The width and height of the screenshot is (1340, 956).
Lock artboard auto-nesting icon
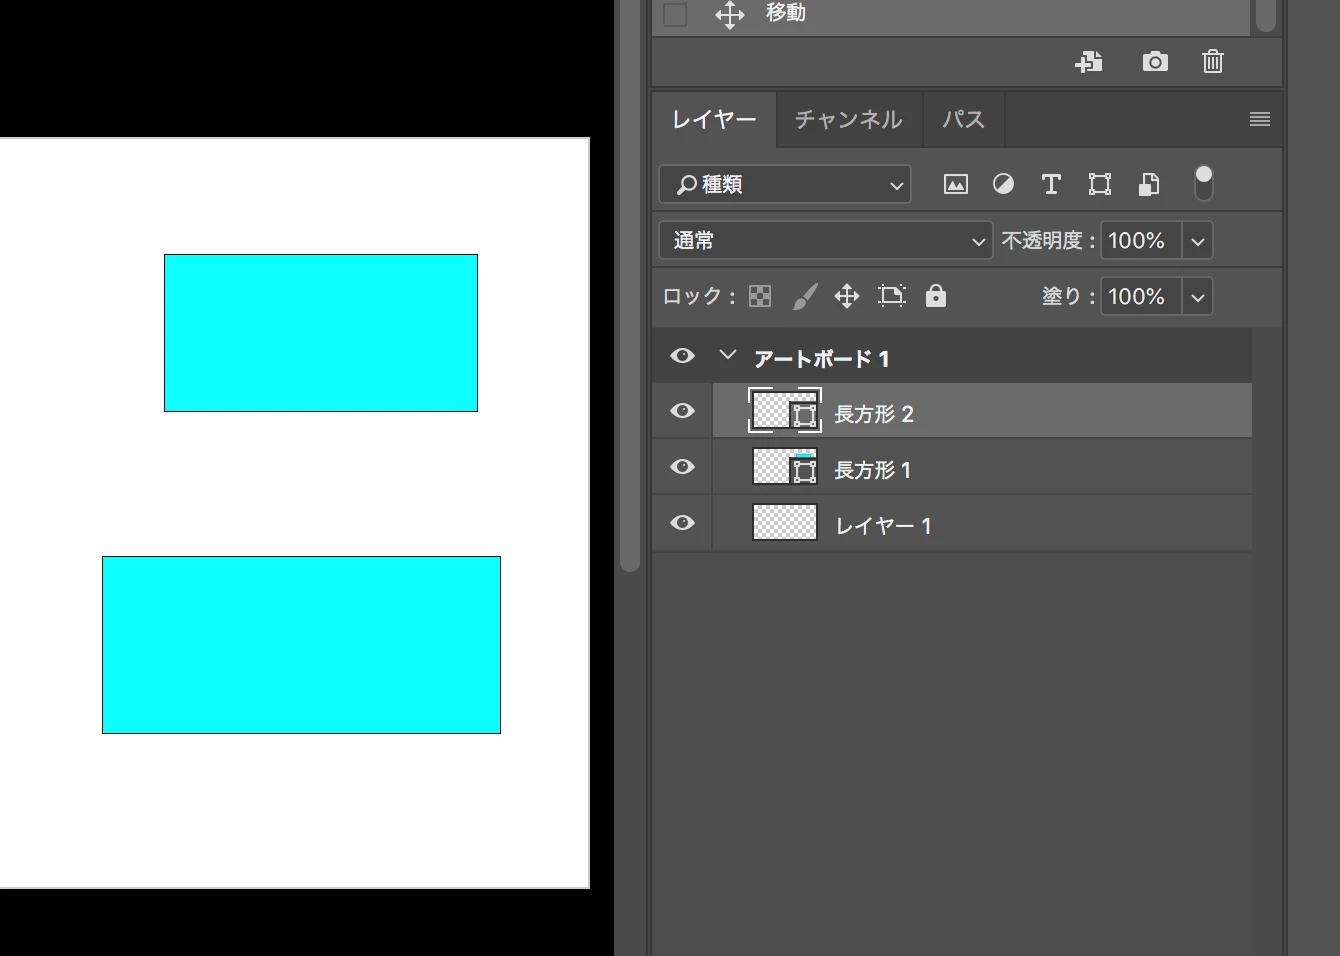pyautogui.click(x=891, y=296)
